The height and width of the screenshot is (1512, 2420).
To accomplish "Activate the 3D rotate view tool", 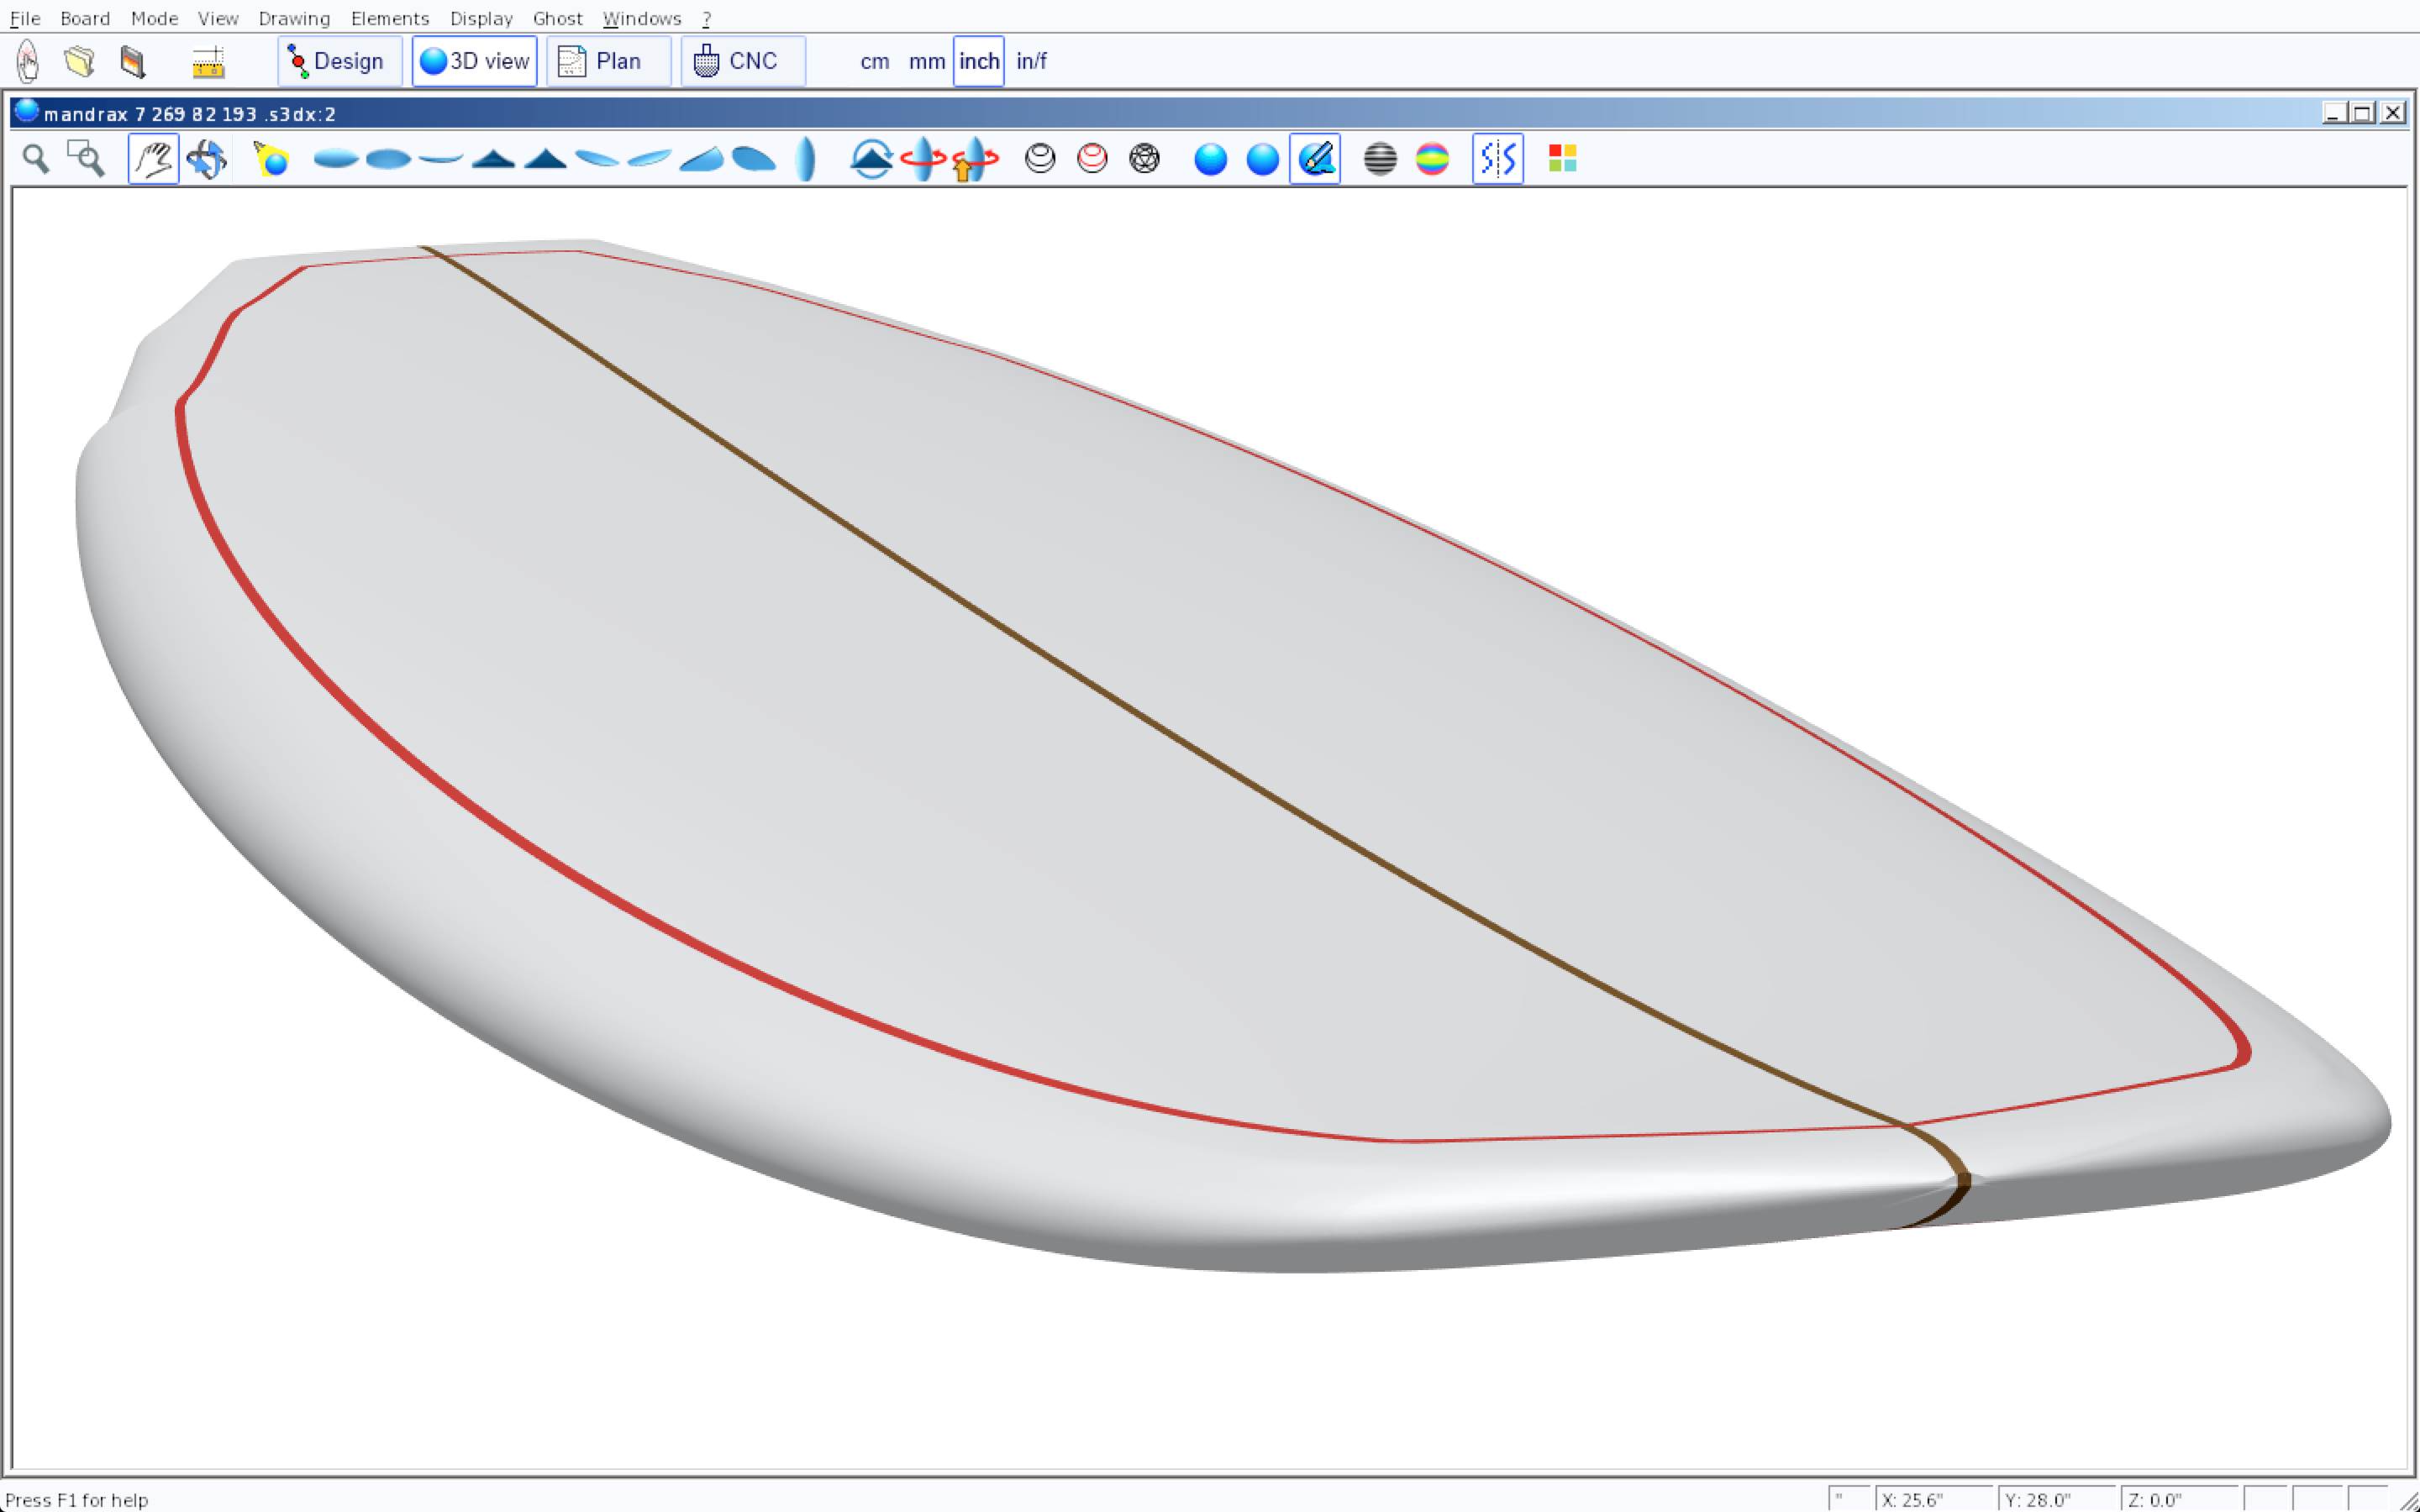I will coord(207,159).
